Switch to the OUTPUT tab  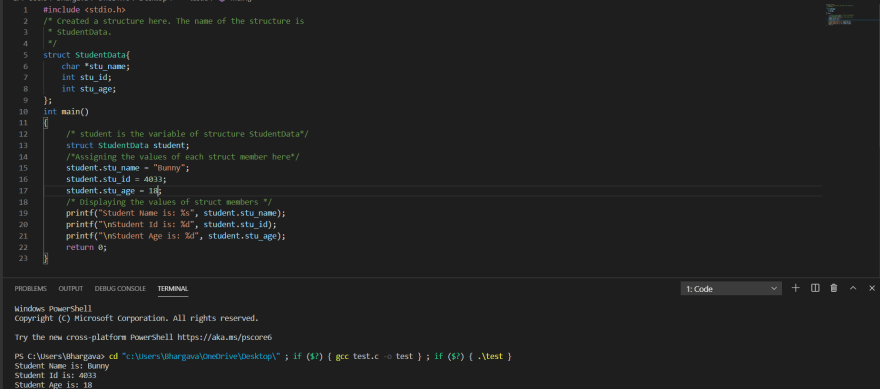point(71,289)
